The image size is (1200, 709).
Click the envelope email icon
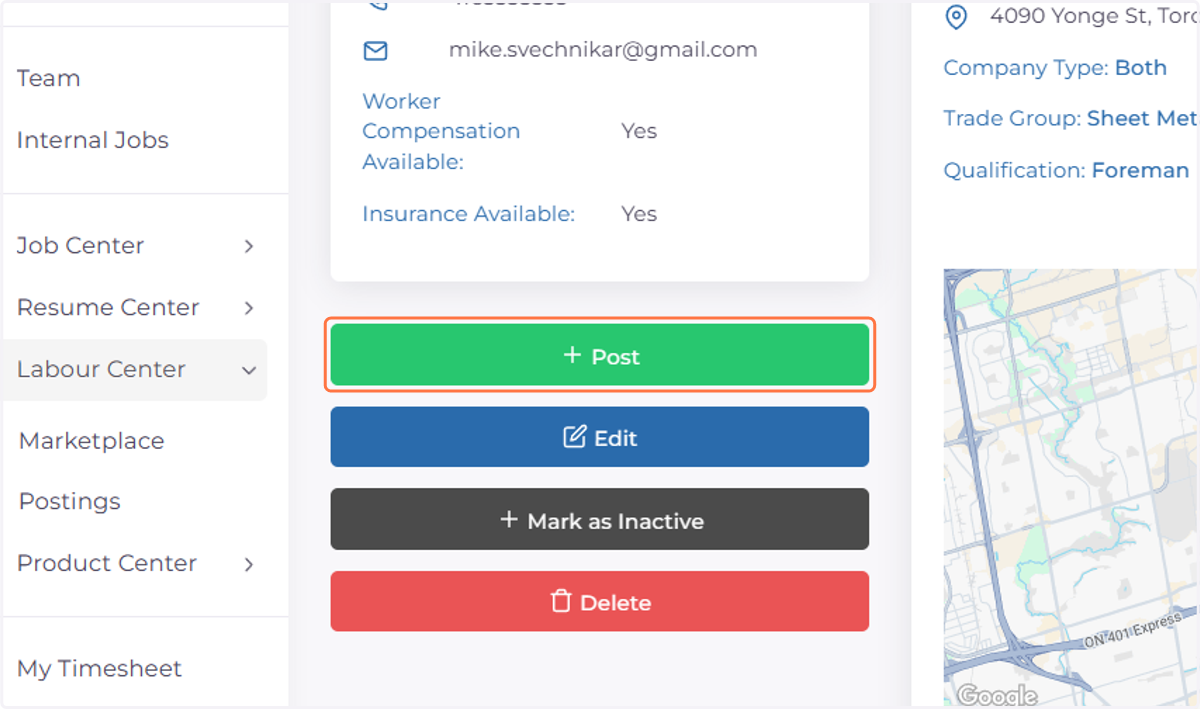[x=375, y=50]
